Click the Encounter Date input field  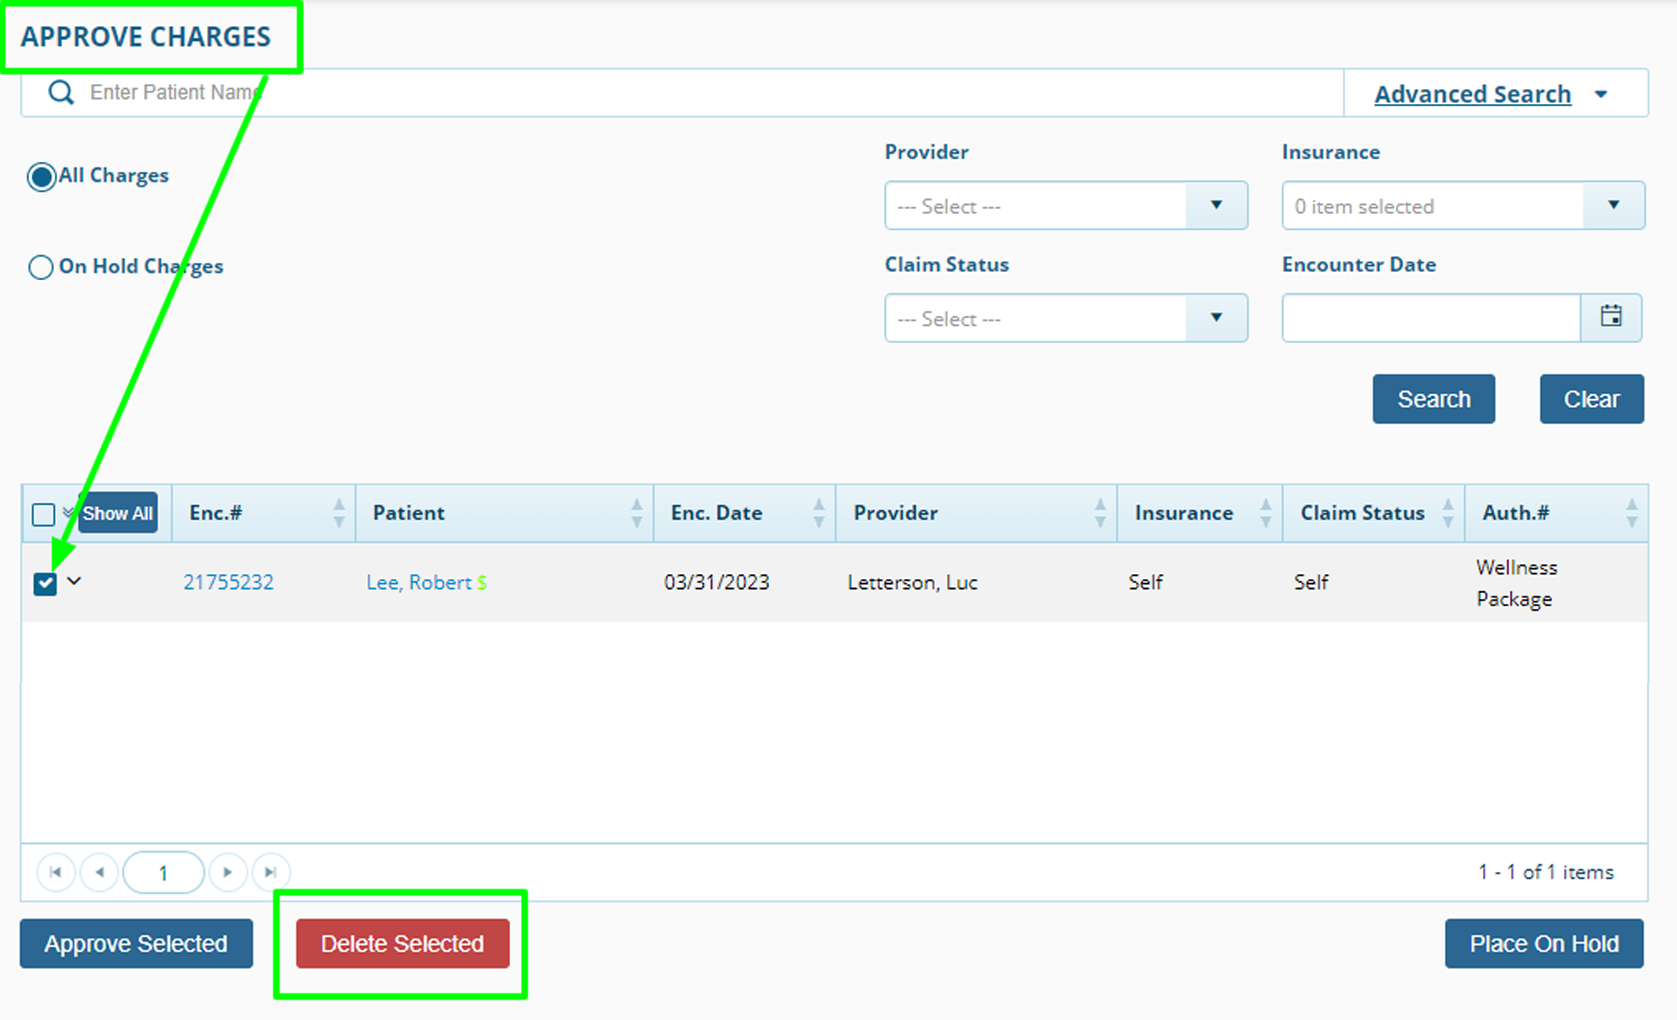point(1431,318)
